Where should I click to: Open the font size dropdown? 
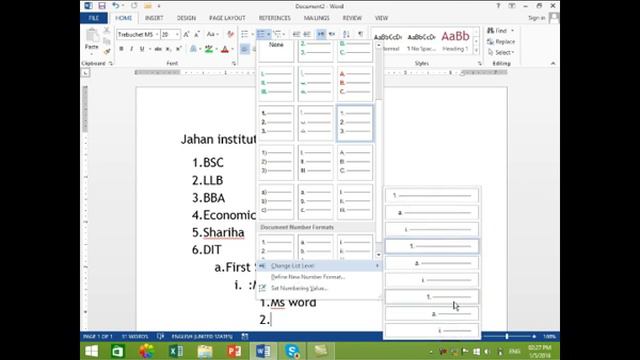[177, 34]
